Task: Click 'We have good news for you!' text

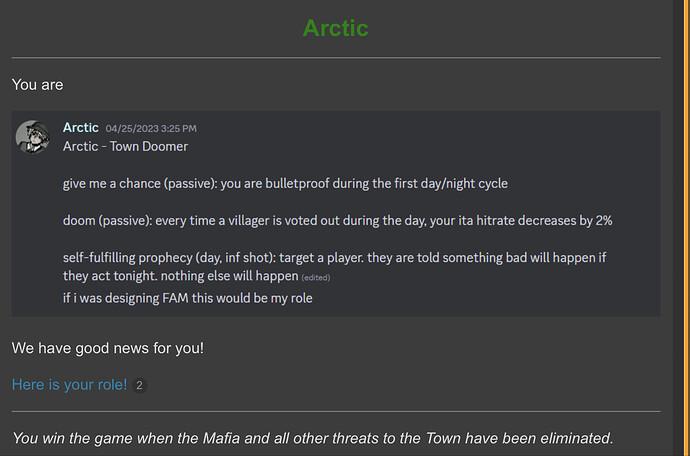Action: point(108,348)
